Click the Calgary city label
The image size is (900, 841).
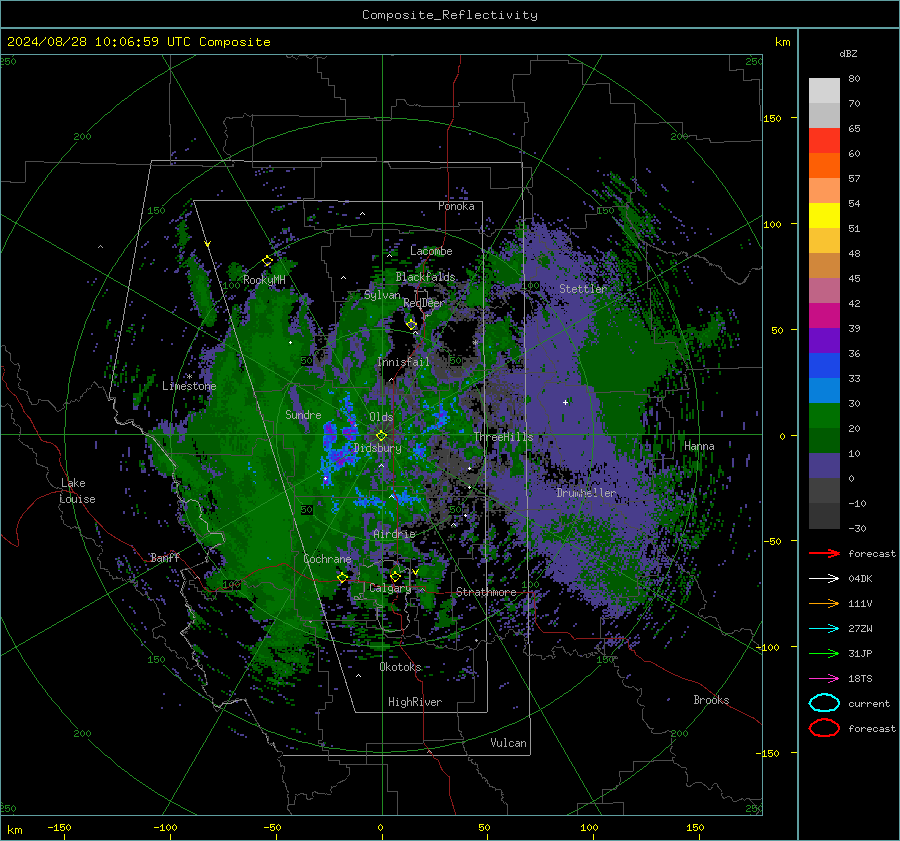[390, 588]
